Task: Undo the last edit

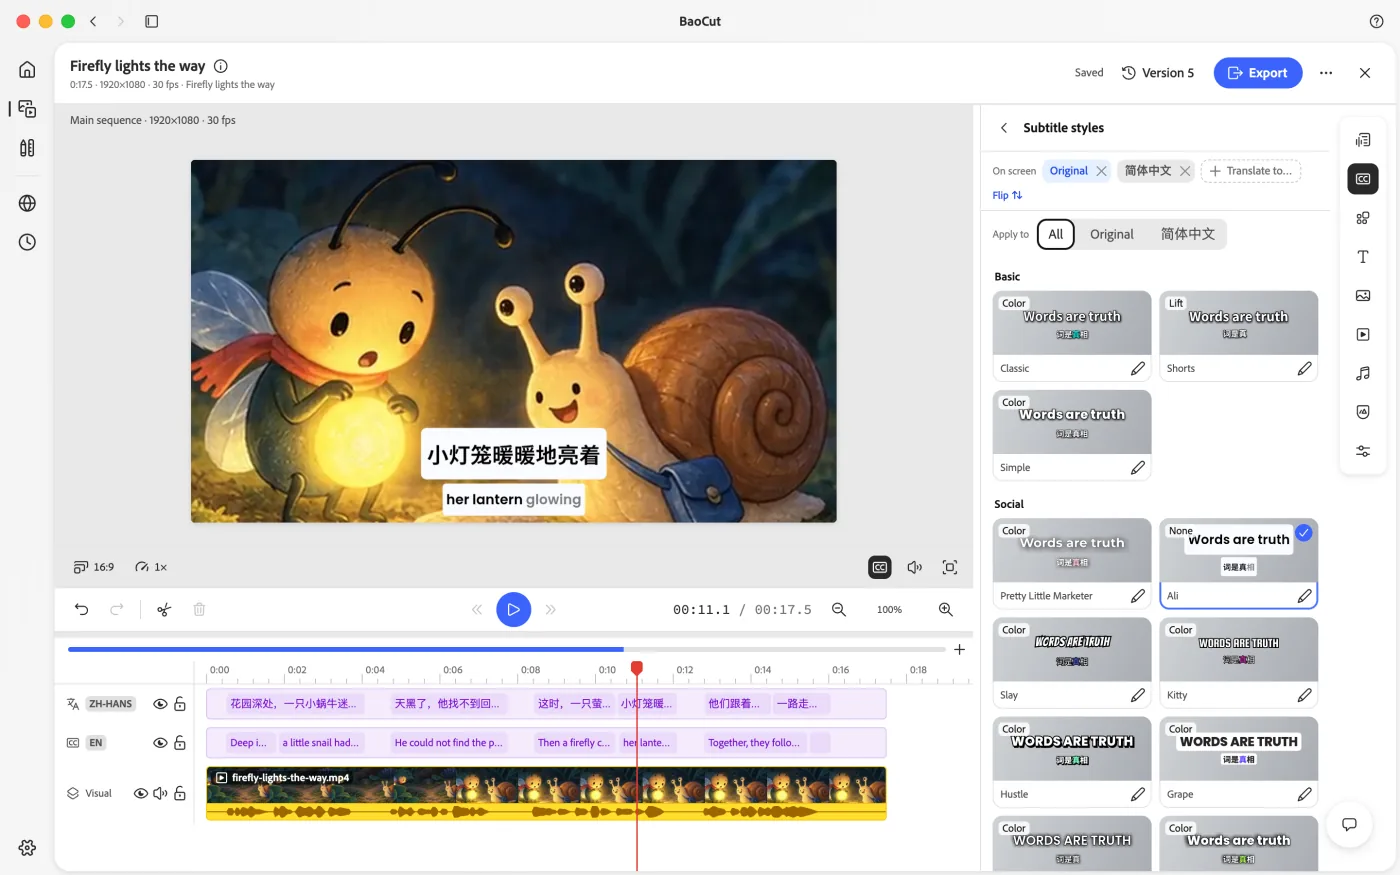Action: click(82, 609)
